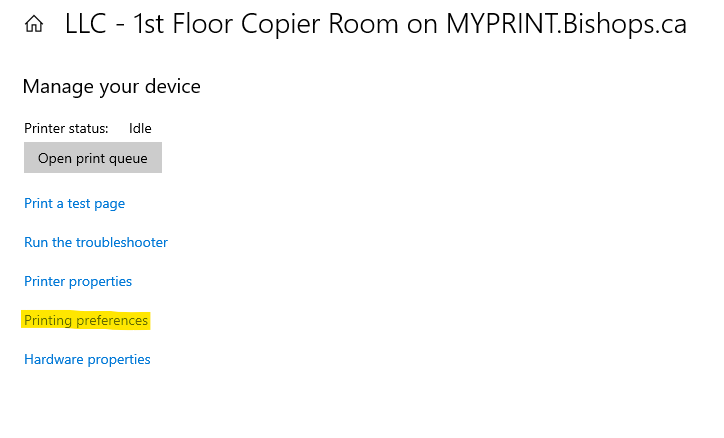Print a test page
Screen dimensions: 724x438
pyautogui.click(x=75, y=203)
